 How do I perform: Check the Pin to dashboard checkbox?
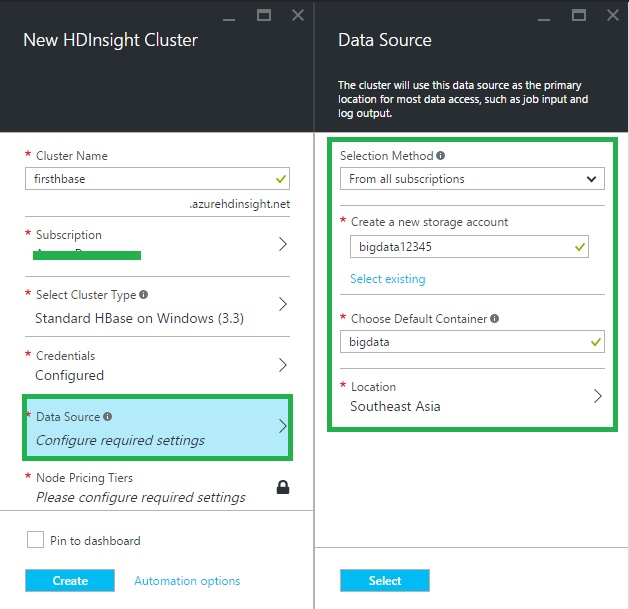[x=34, y=541]
